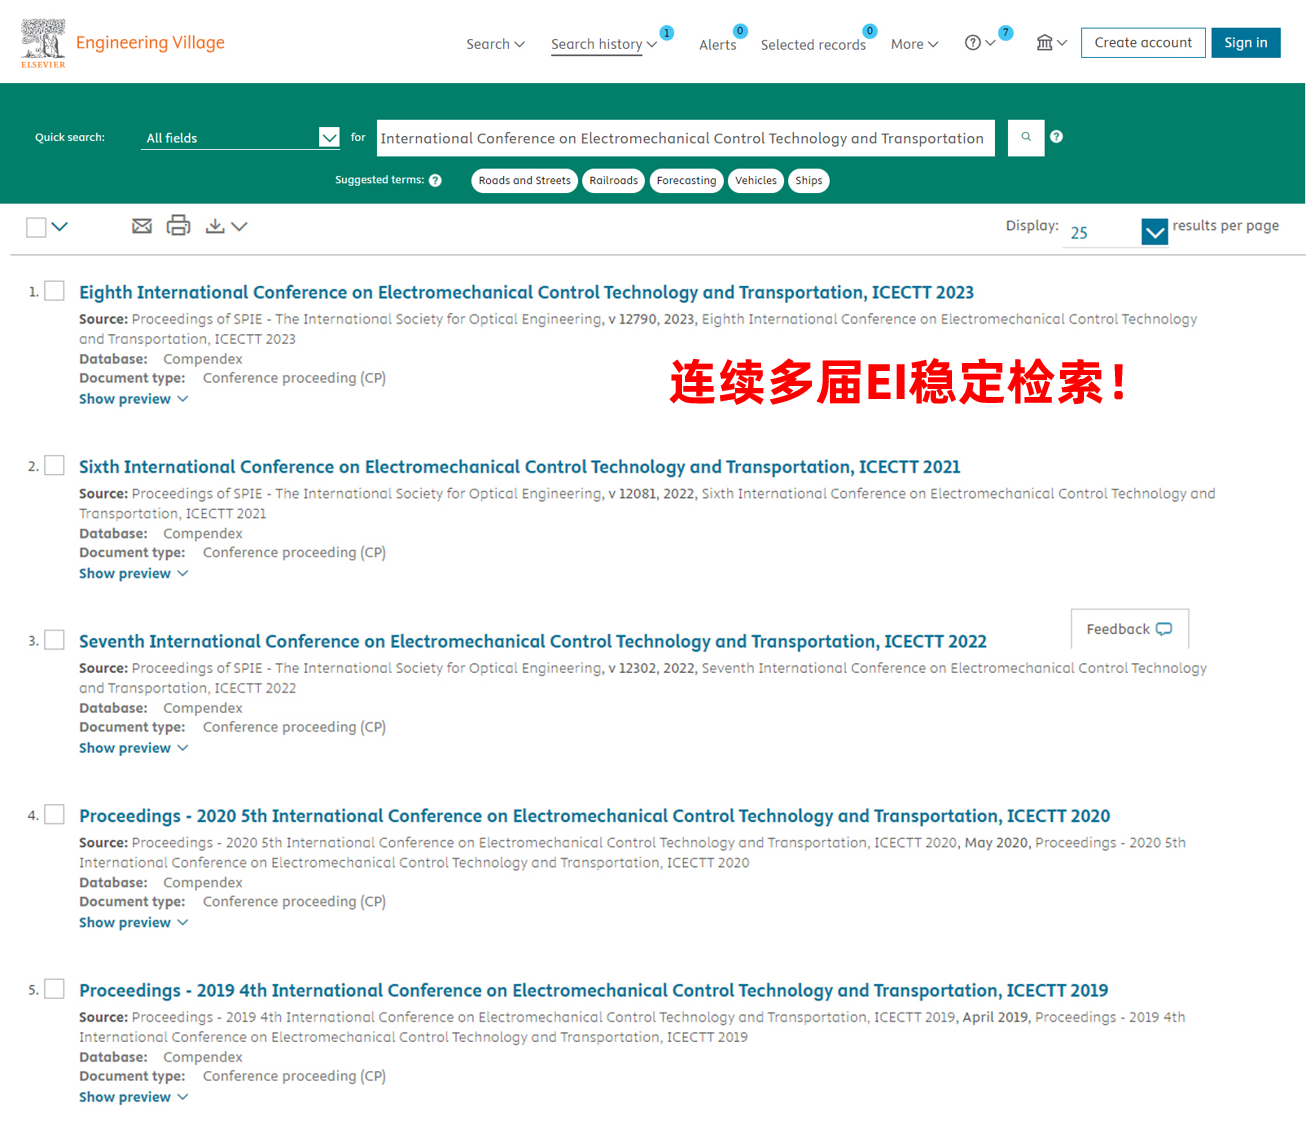This screenshot has height=1125, width=1306.
Task: Open the Eighth International Conference ICECTT 2023 title
Action: pyautogui.click(x=526, y=292)
